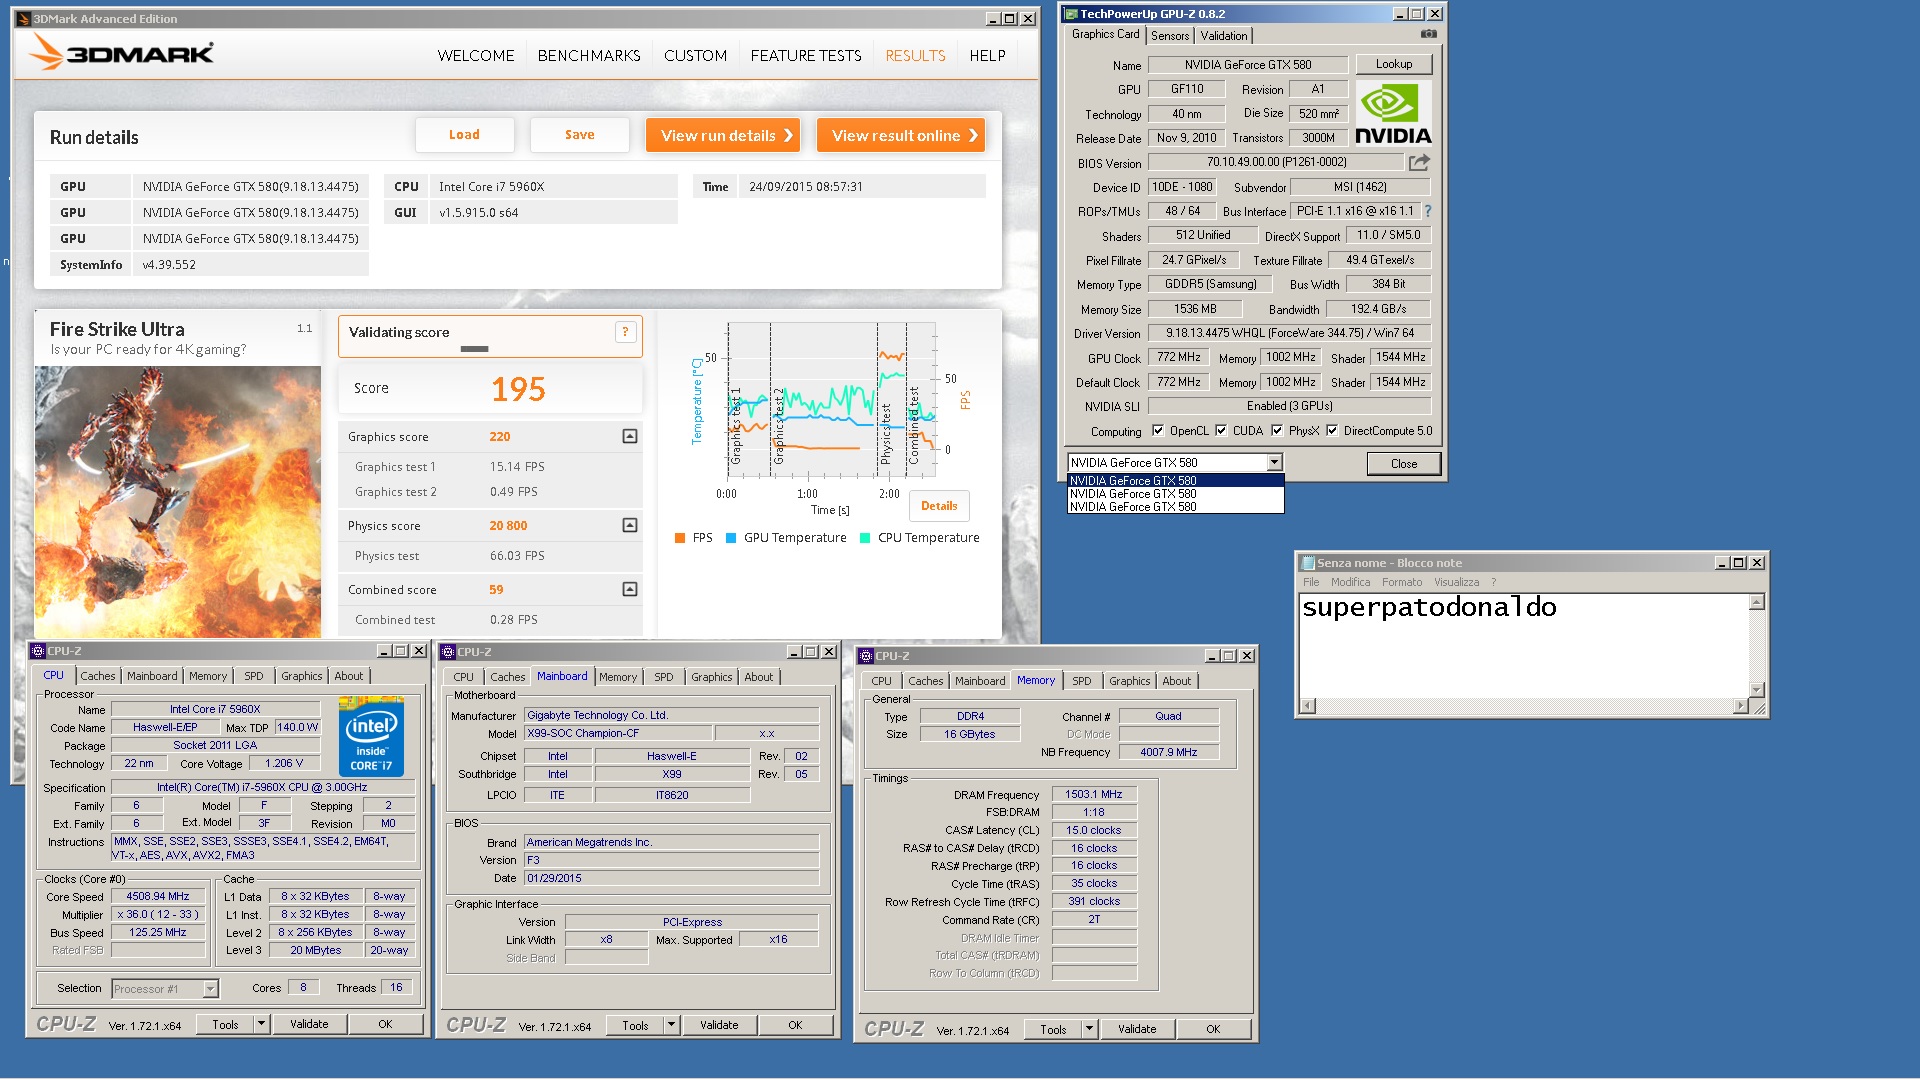The image size is (1920, 1080).
Task: Switch to the Sensors tab in GPU-Z
Action: coord(1170,35)
